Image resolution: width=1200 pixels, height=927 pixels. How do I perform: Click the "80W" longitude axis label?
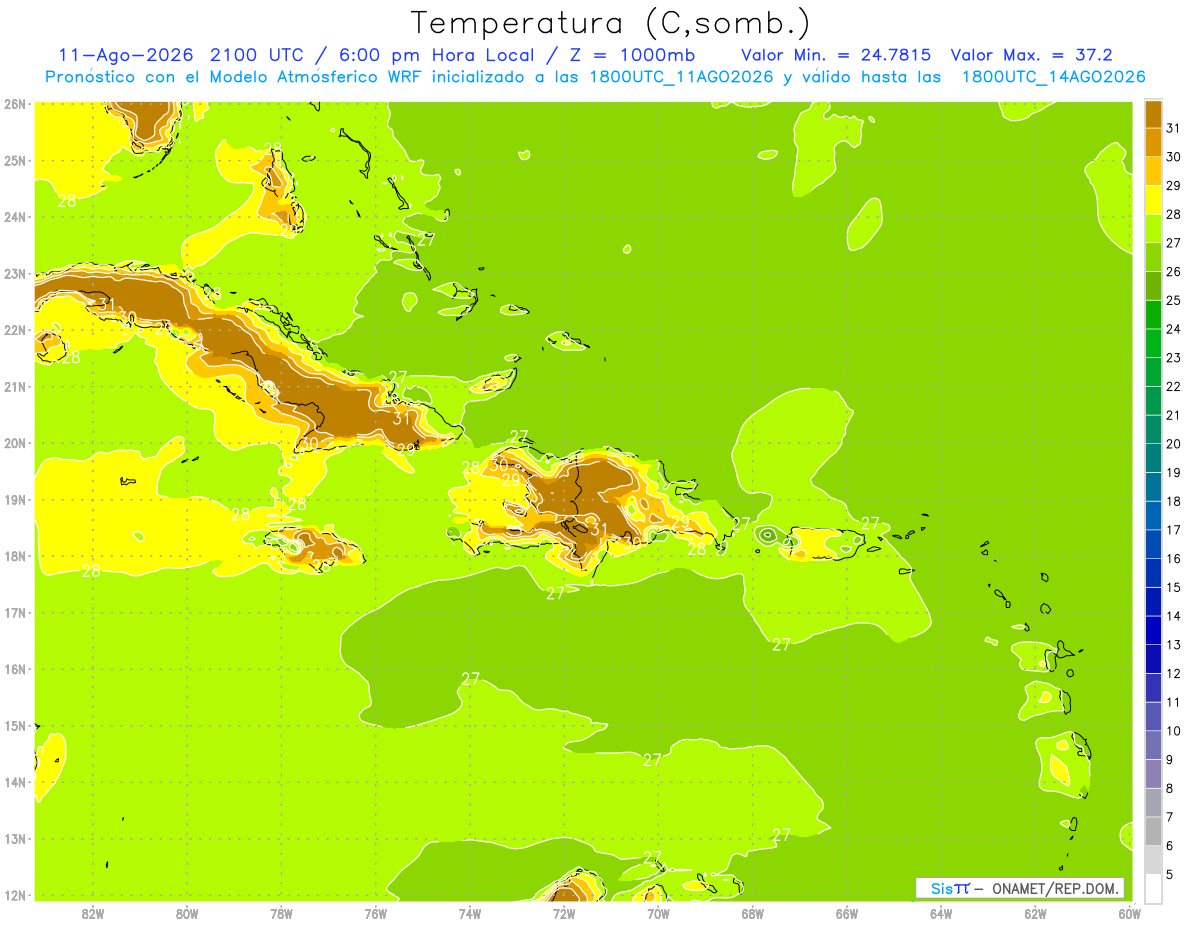(187, 914)
